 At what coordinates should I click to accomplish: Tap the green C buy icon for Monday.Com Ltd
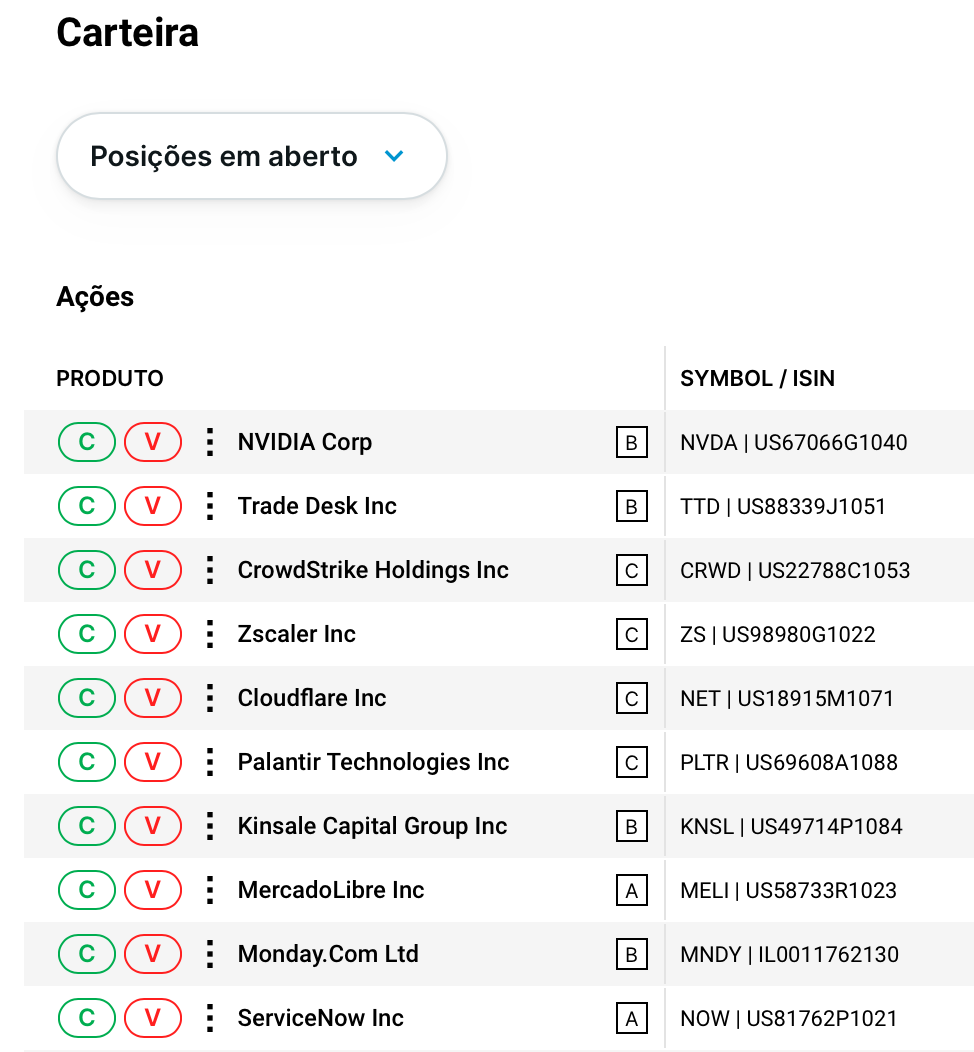point(87,954)
